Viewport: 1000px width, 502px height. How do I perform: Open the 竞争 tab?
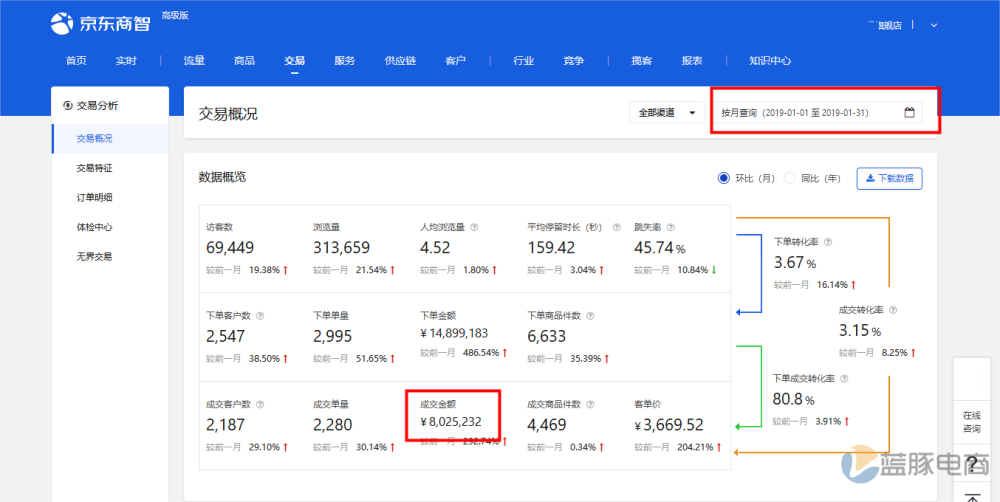[x=573, y=61]
